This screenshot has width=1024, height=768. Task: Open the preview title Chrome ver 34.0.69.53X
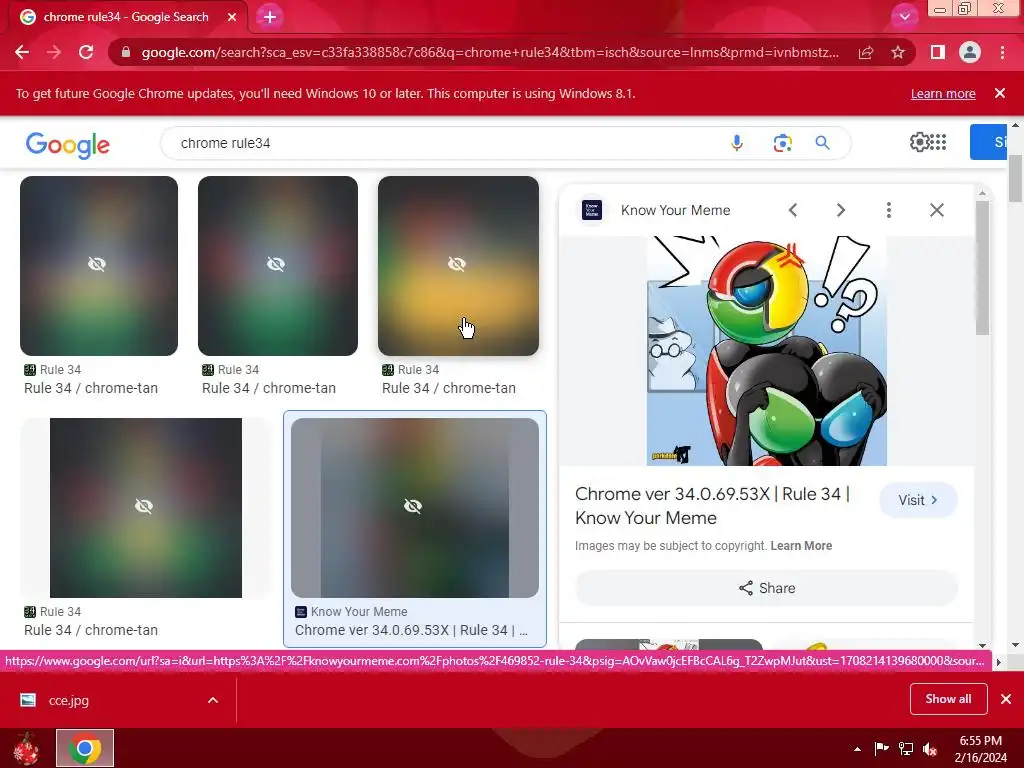pos(712,506)
